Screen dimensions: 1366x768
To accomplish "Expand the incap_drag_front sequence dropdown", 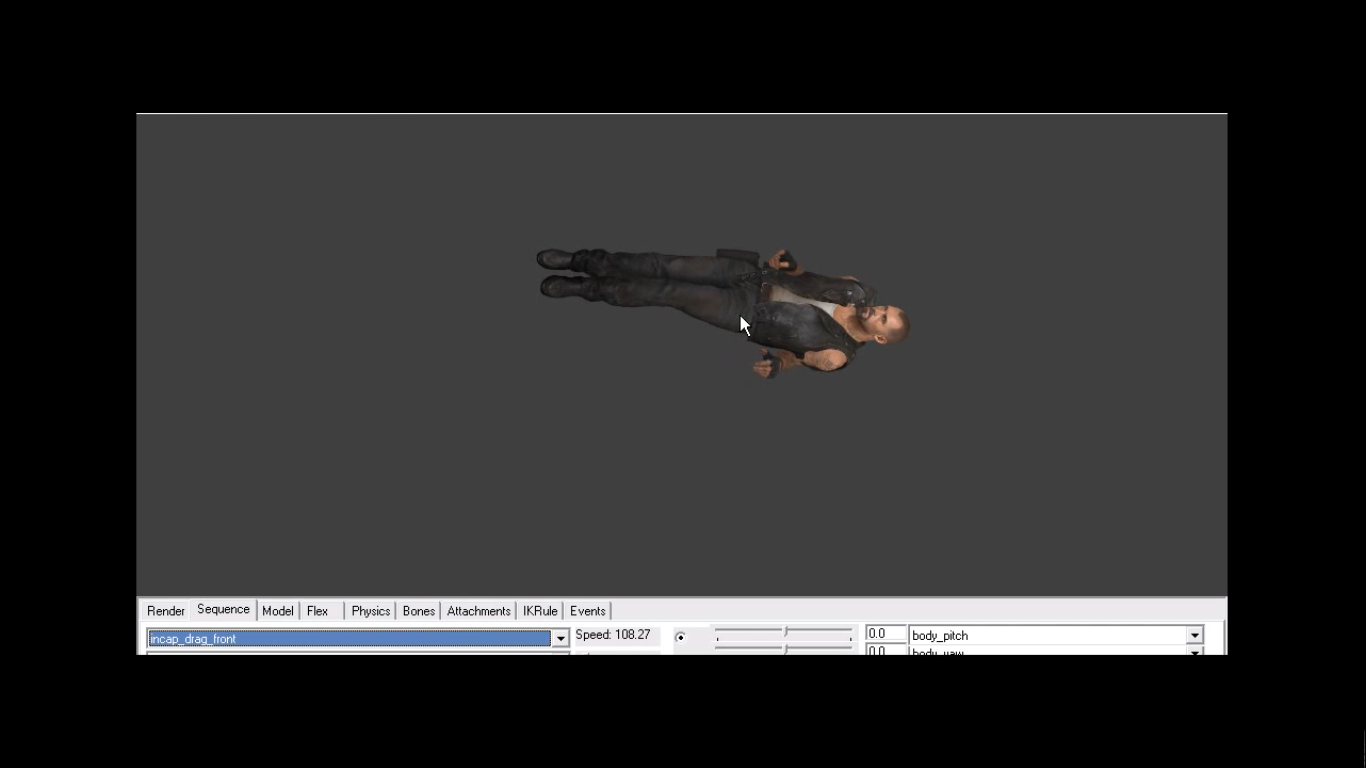I will point(560,638).
